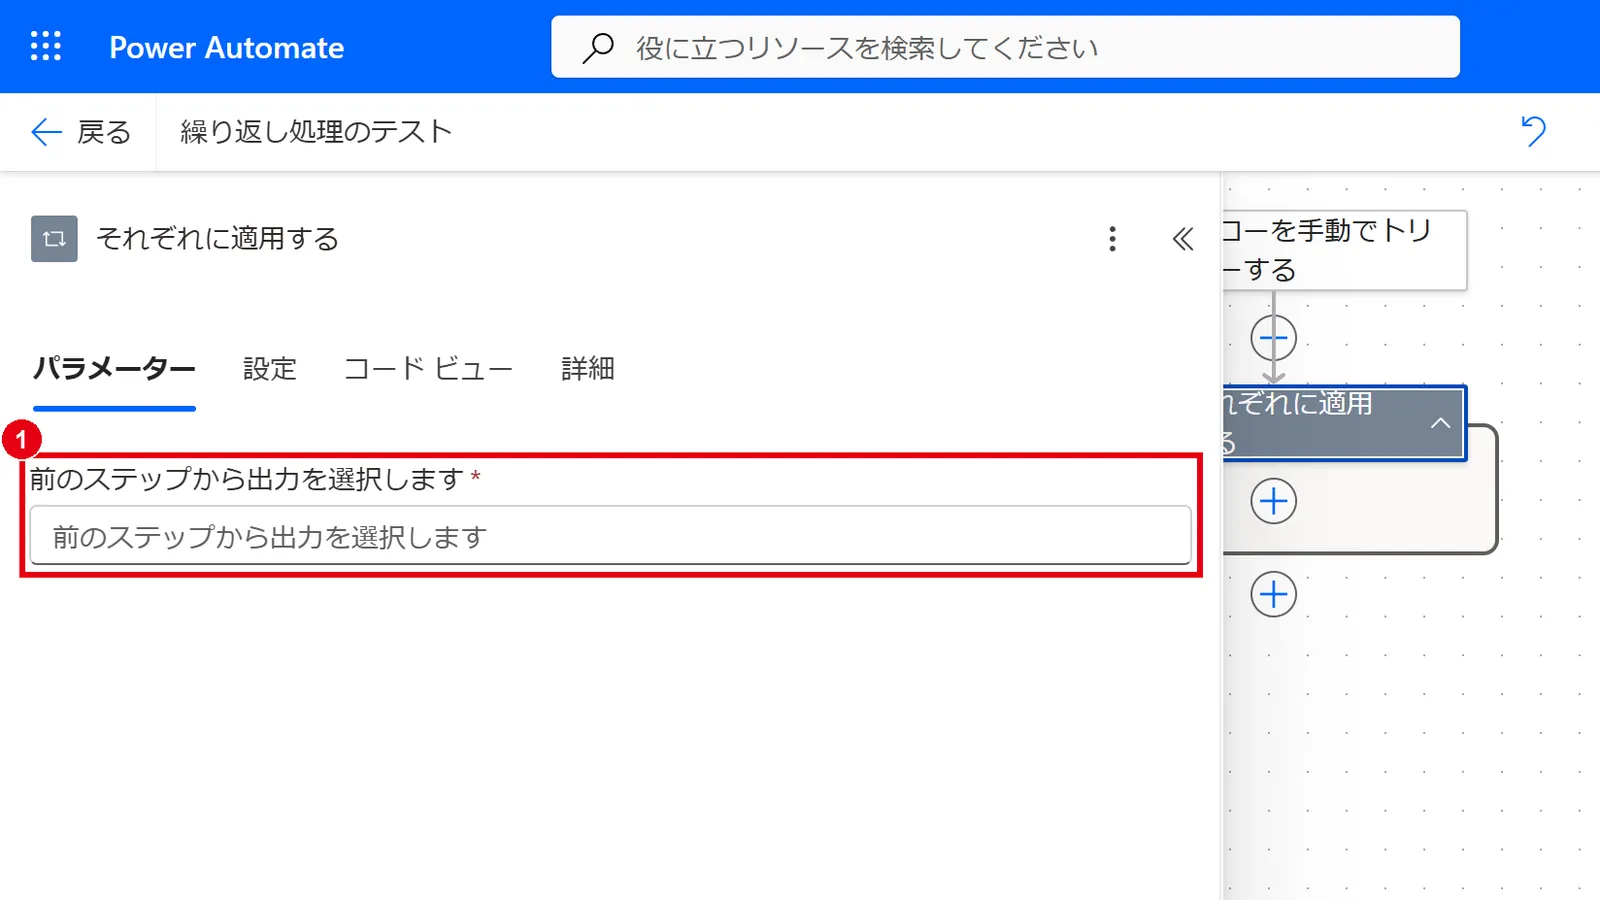Add step below the apply-to-each loop

[1273, 594]
